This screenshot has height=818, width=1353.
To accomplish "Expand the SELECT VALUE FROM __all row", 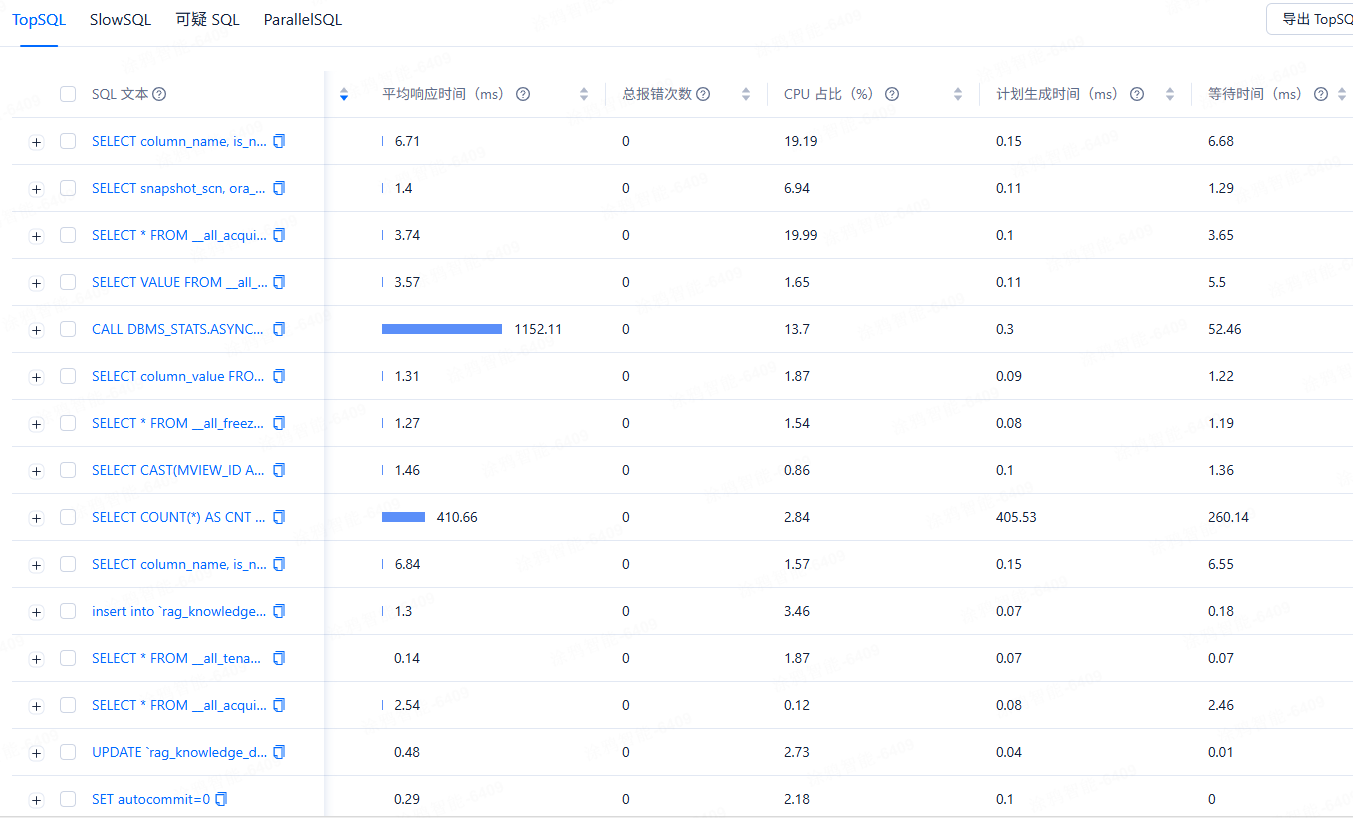I will pyautogui.click(x=37, y=283).
